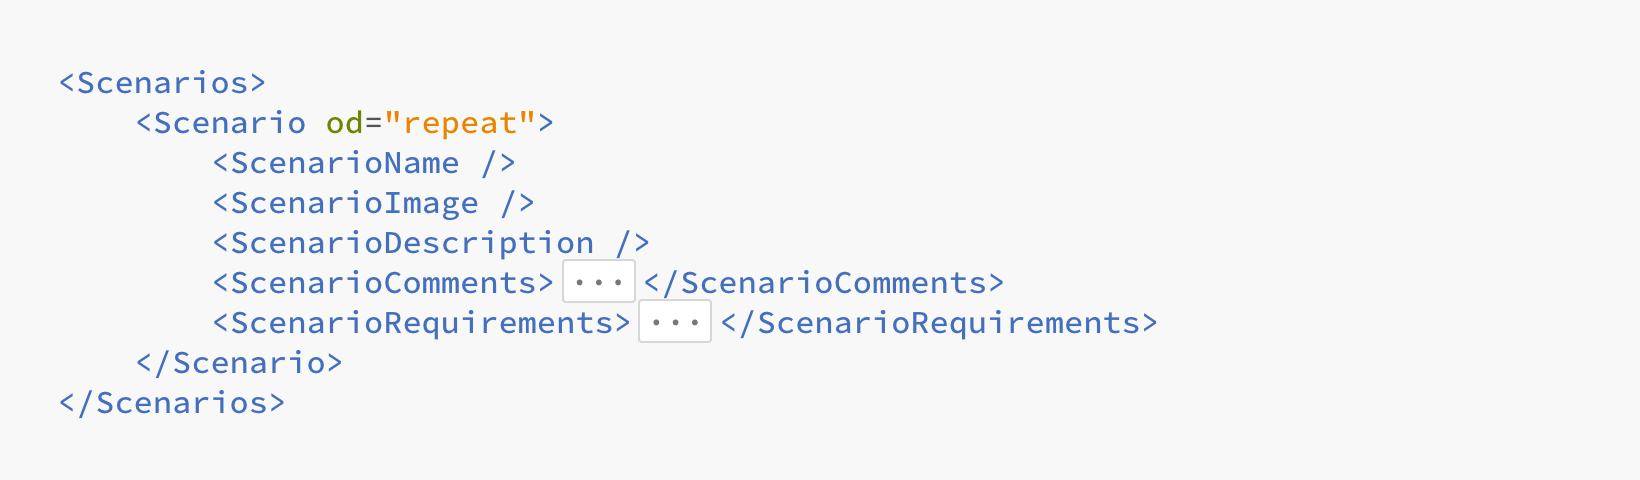Click the ScenarioName self-closing tag
The width and height of the screenshot is (1640, 480).
[x=364, y=162]
